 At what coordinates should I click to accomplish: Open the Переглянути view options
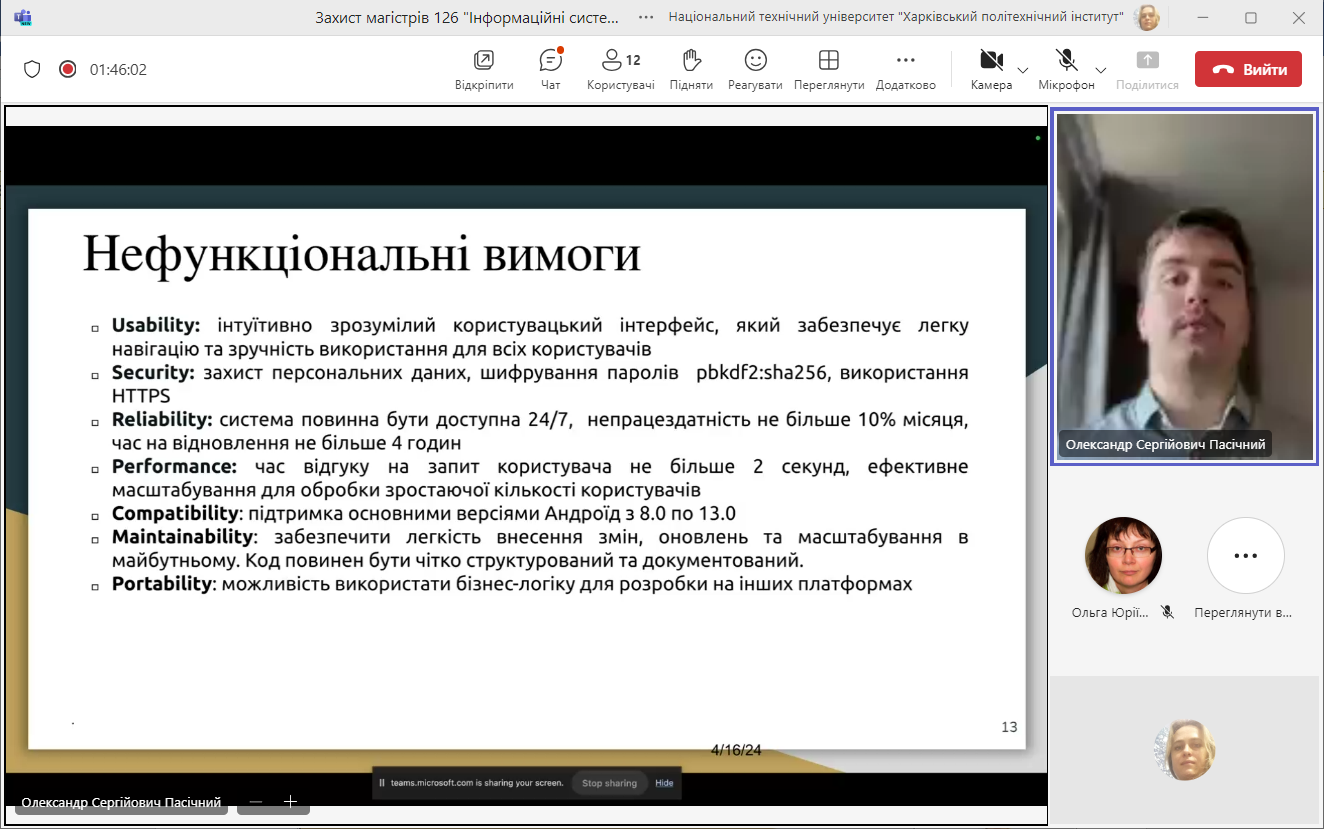pyautogui.click(x=828, y=69)
